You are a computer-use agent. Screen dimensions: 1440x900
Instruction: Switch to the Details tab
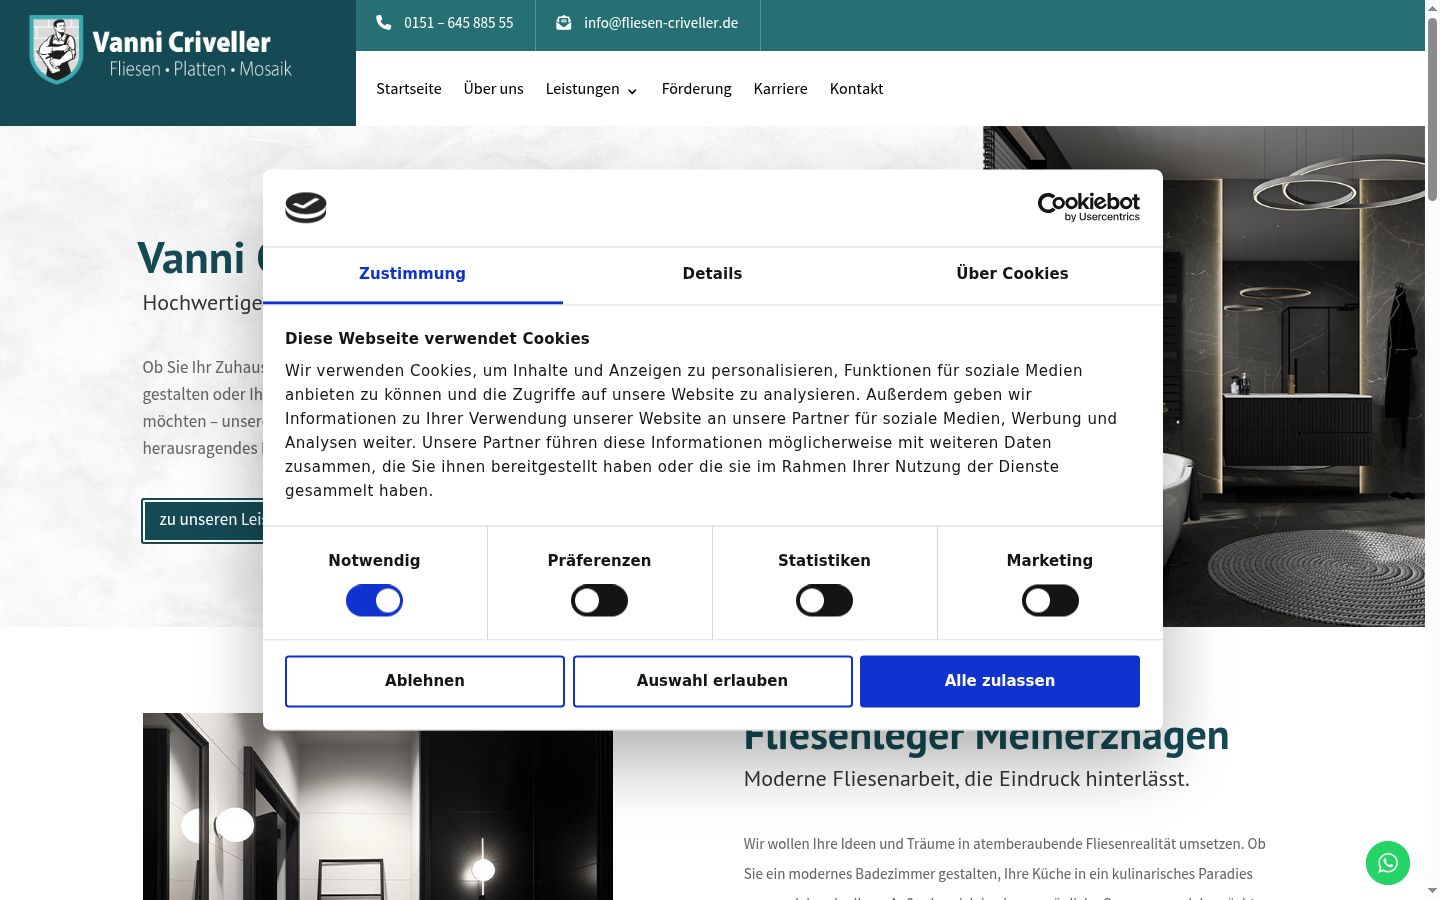712,274
